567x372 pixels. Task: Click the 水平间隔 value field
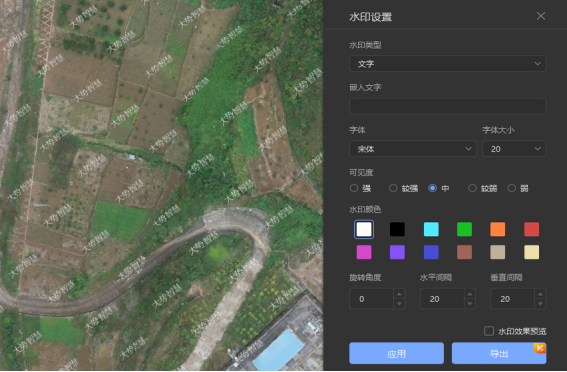(x=442, y=299)
